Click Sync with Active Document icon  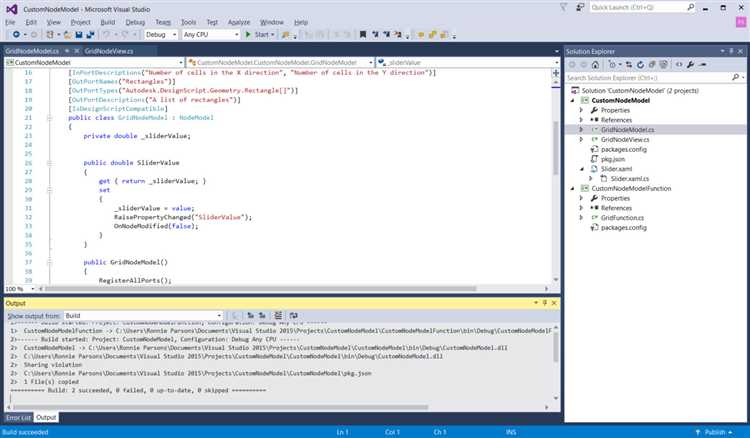[629, 65]
